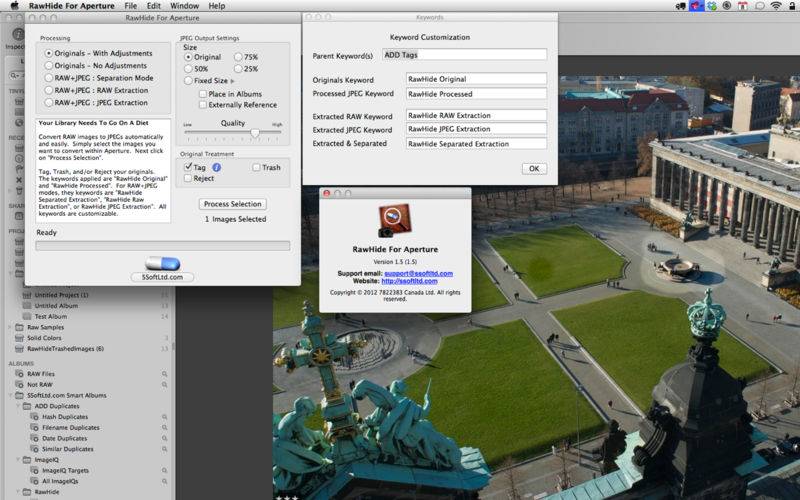The height and width of the screenshot is (500, 800).
Task: Choose the 25% JPEG size option
Action: [x=238, y=68]
